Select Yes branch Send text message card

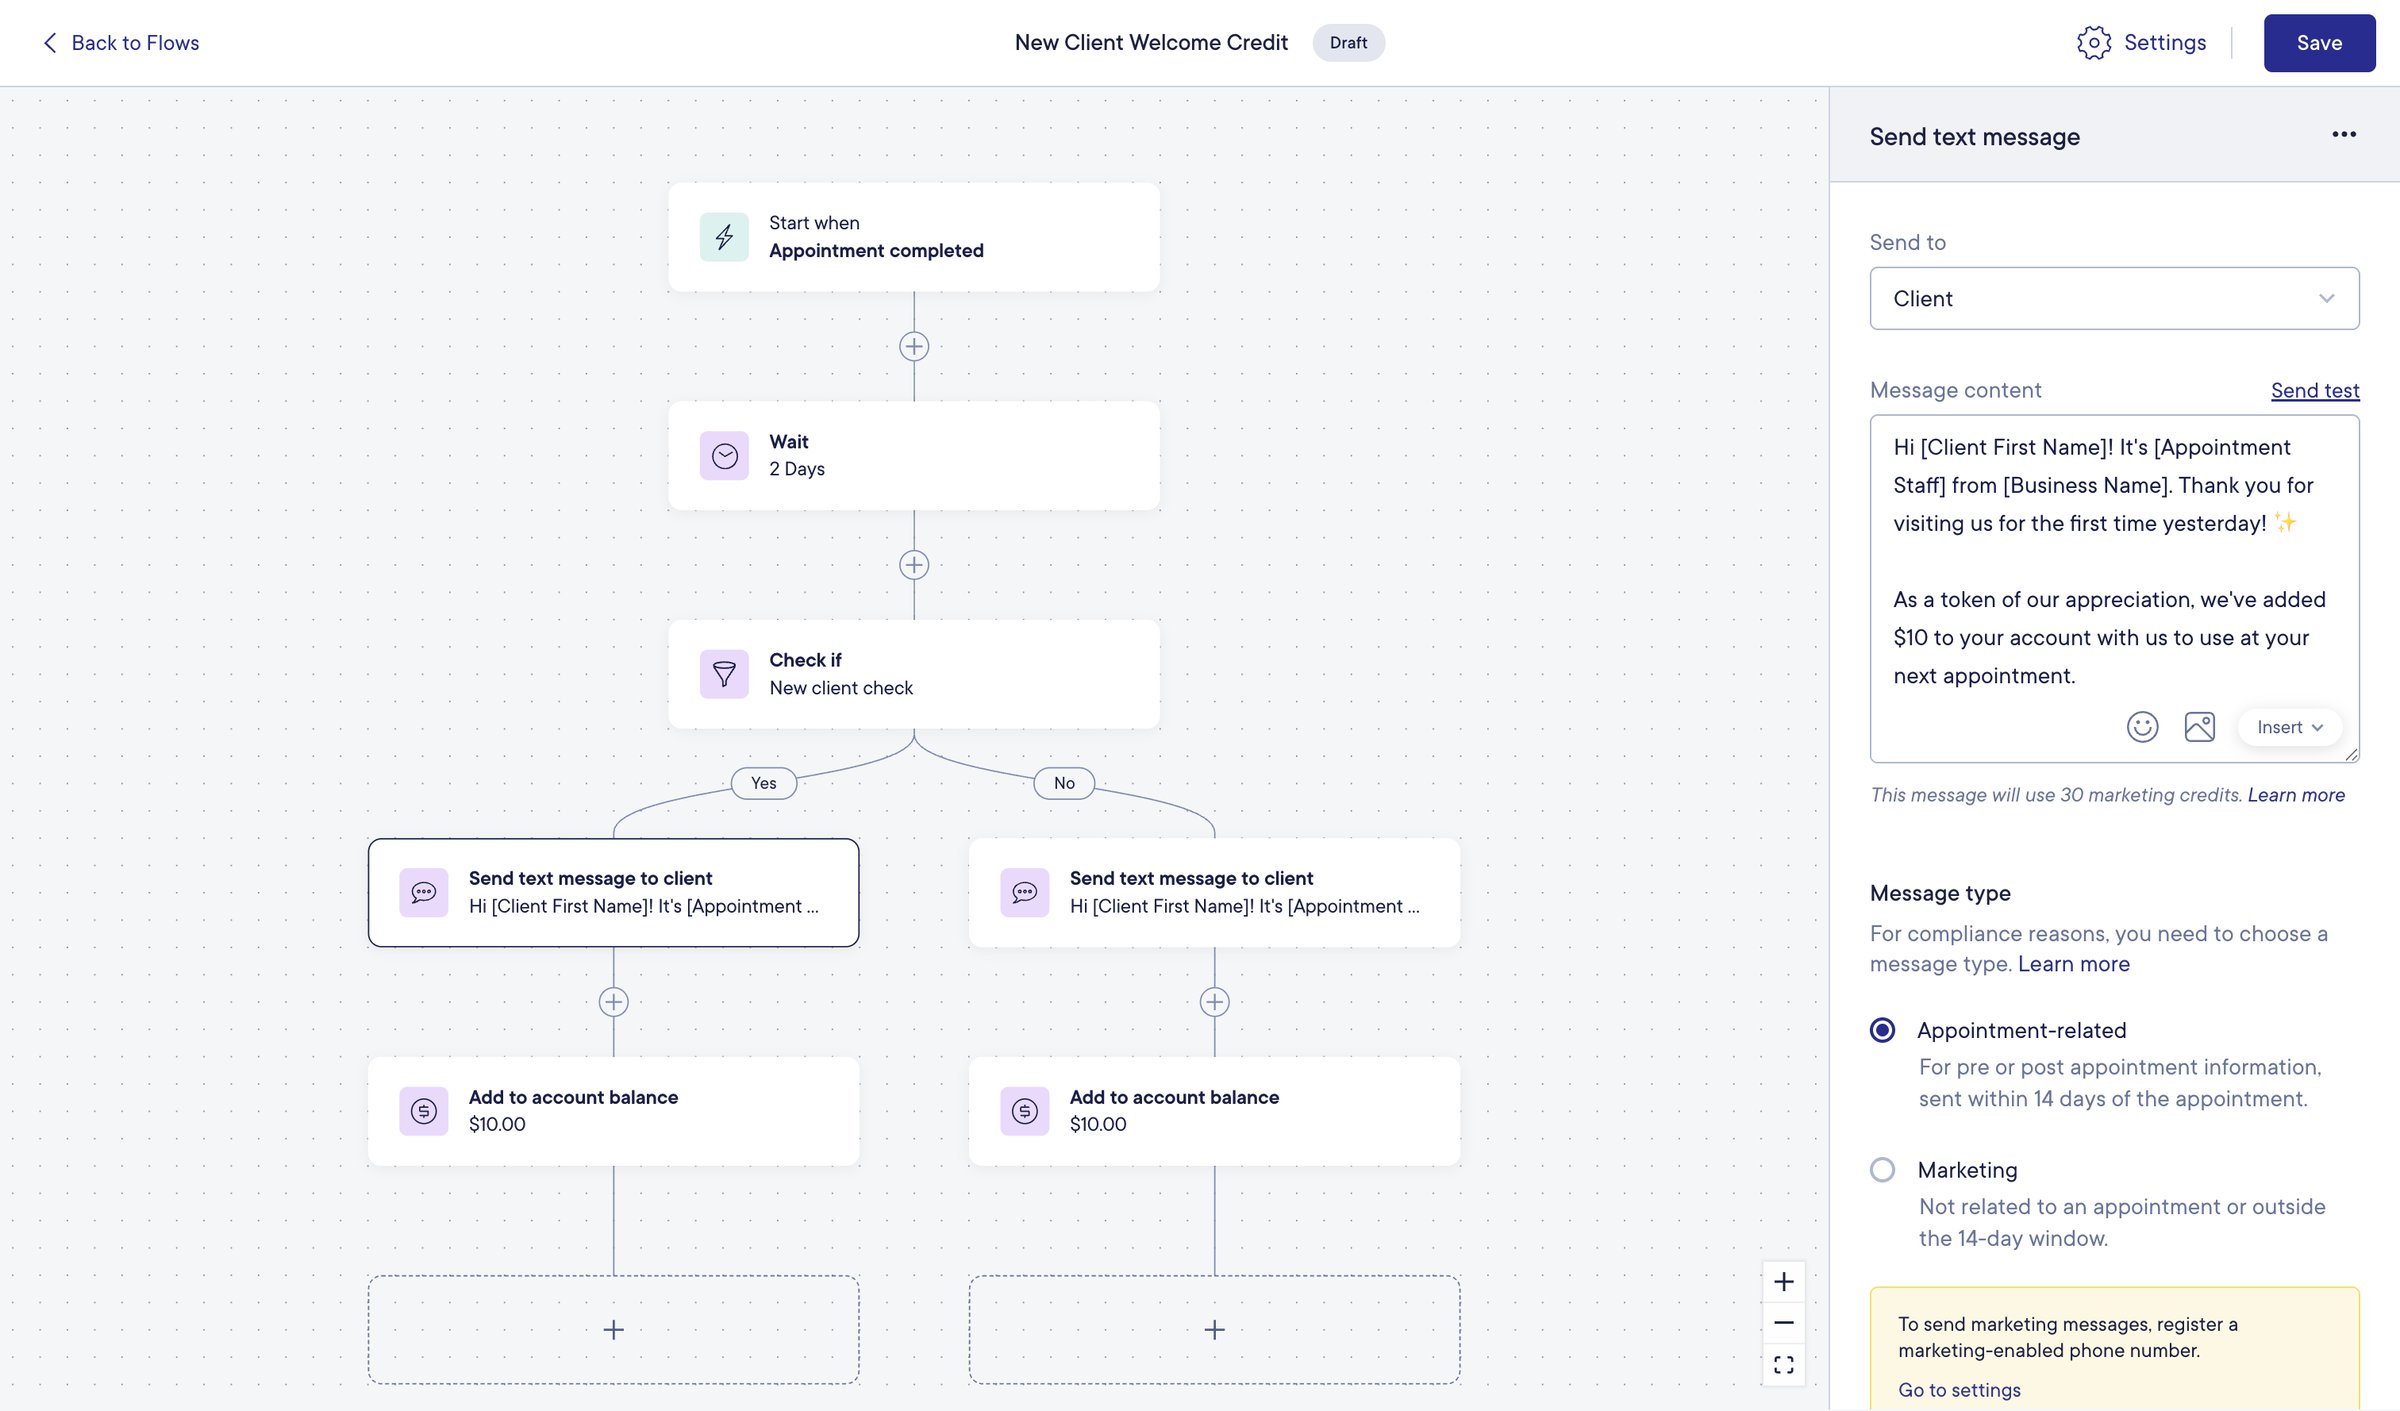pyautogui.click(x=614, y=892)
